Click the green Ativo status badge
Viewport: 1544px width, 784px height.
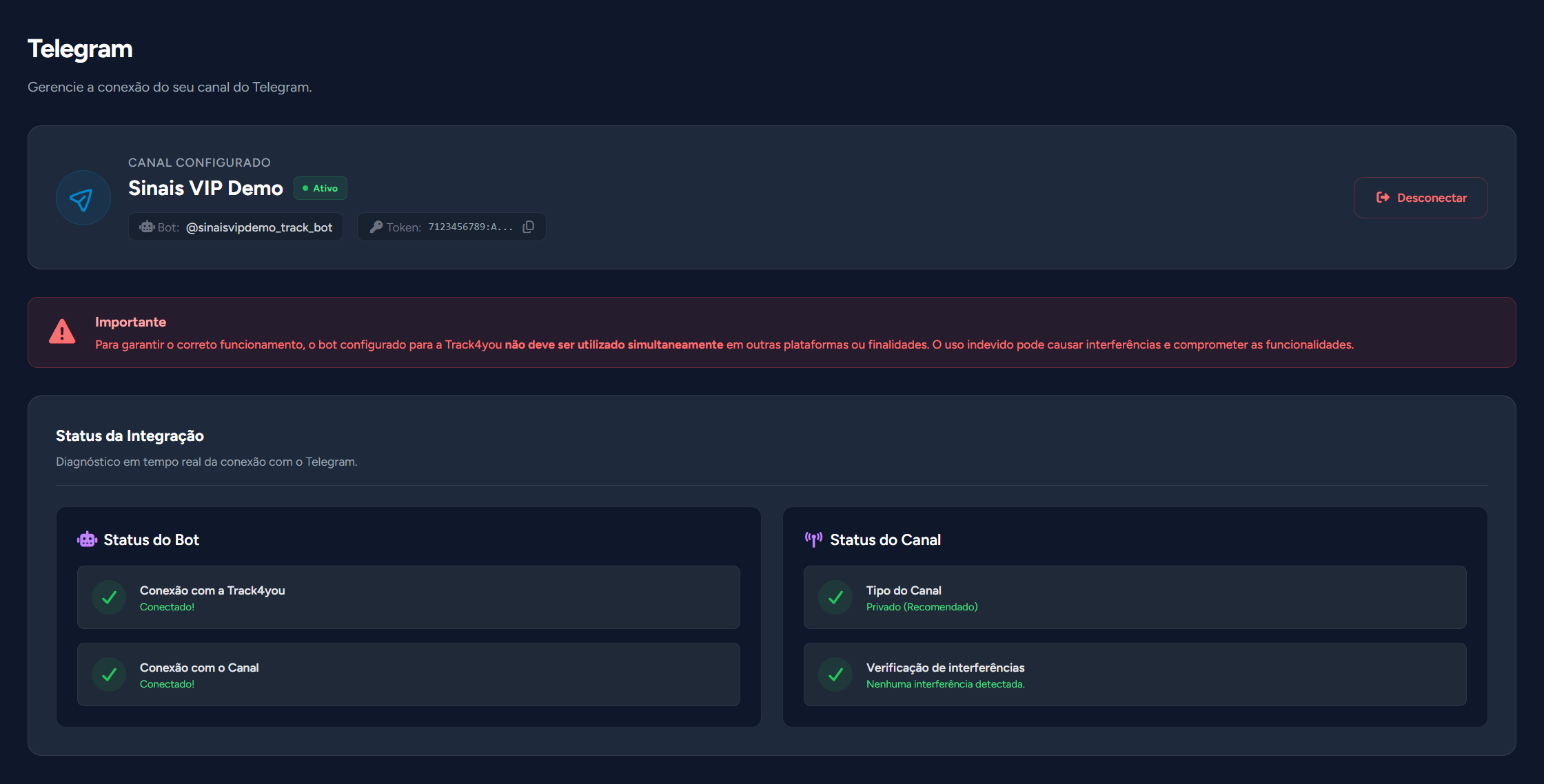tap(320, 188)
